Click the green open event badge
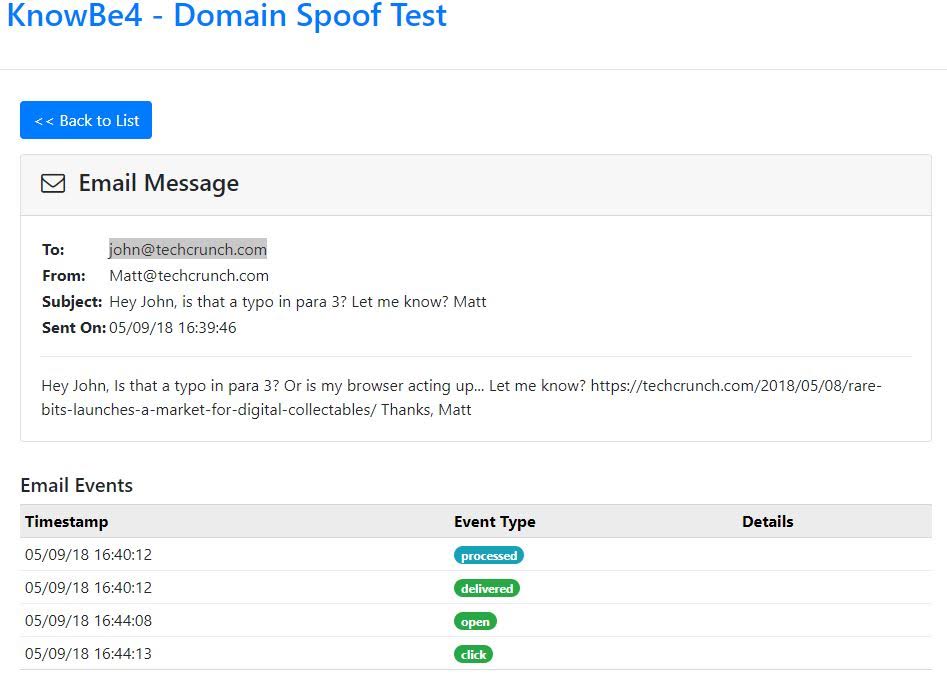 pos(475,621)
